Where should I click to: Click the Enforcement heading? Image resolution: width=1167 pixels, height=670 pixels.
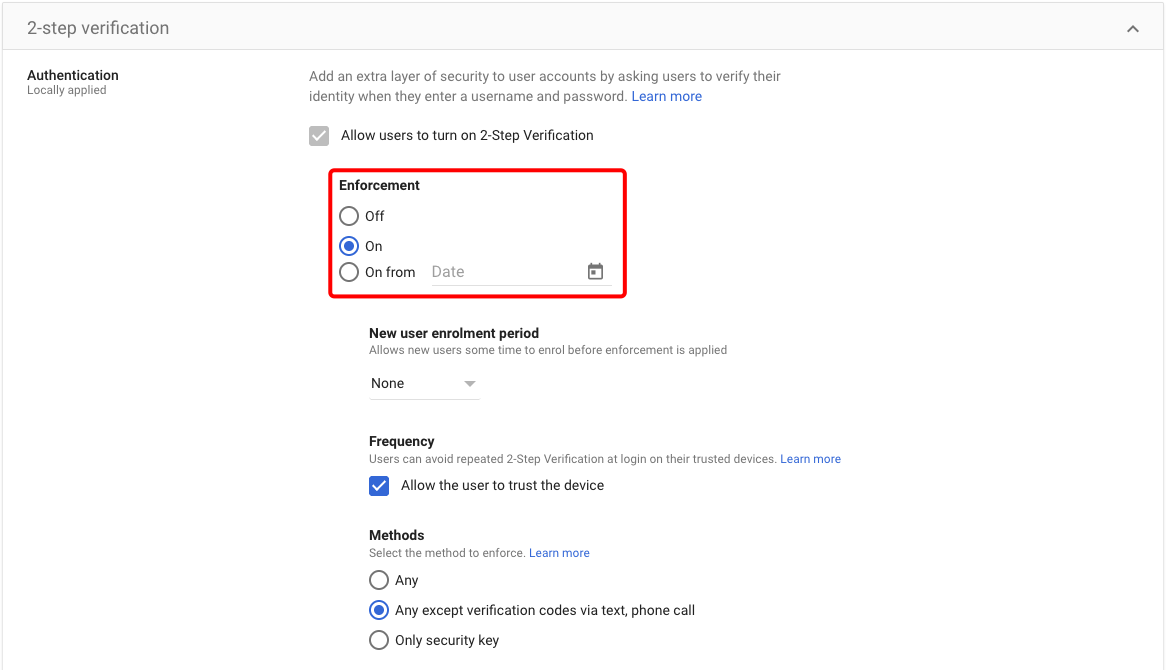(379, 186)
